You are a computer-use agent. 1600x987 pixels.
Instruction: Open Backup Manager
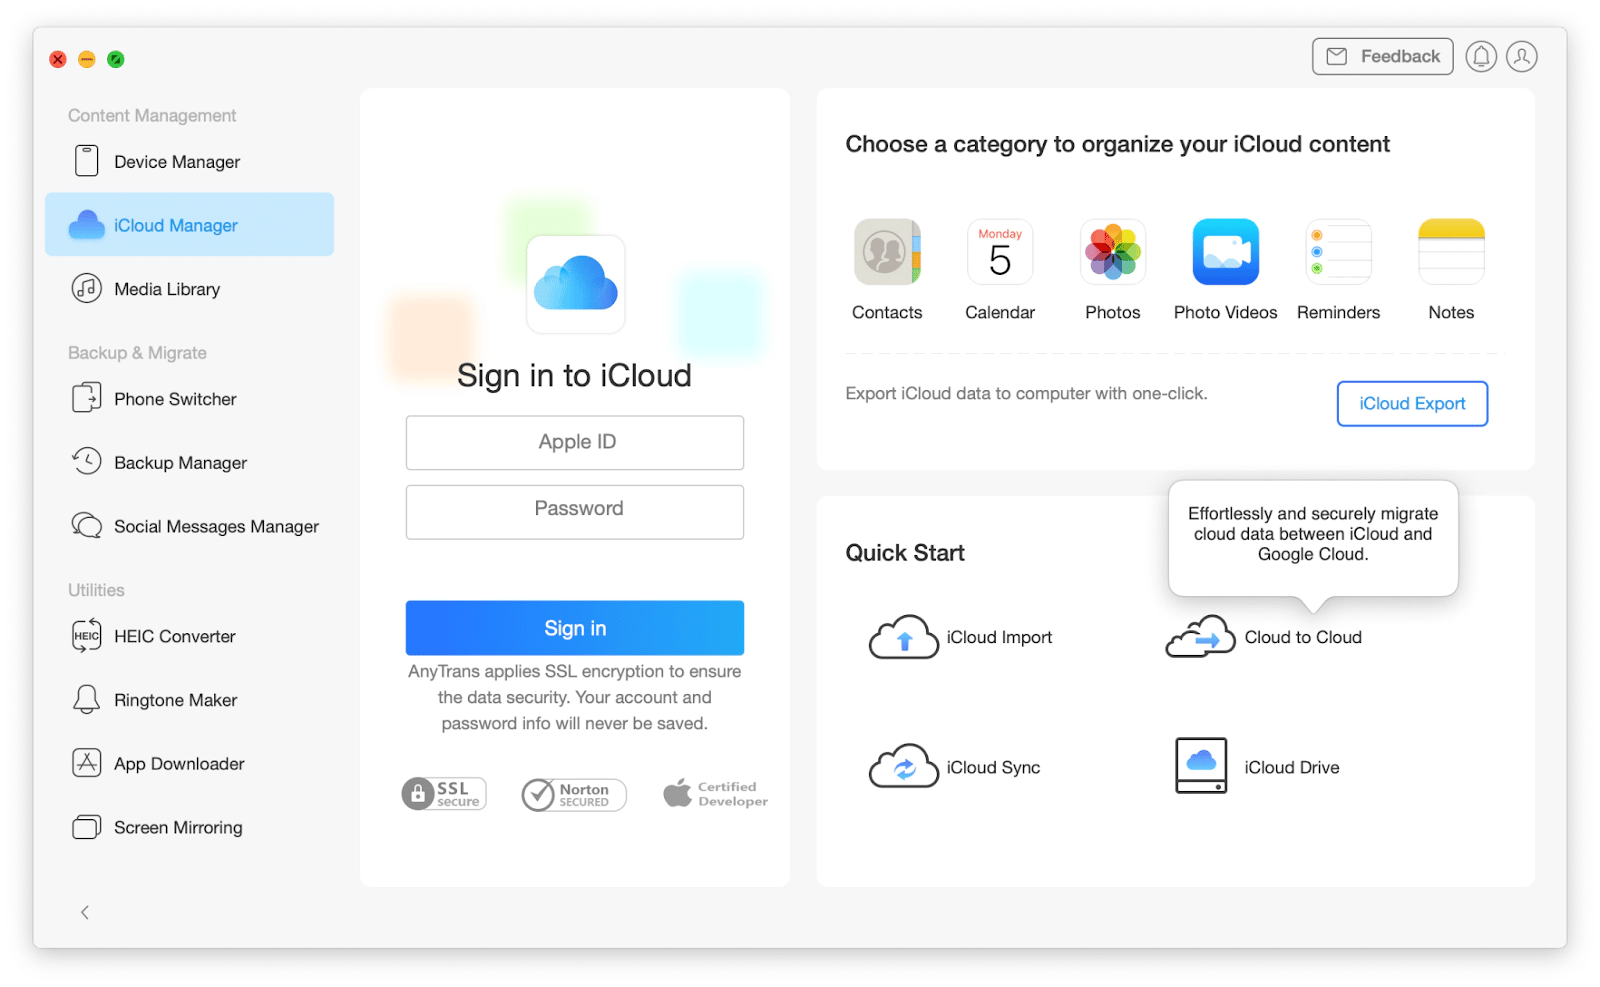(x=189, y=462)
